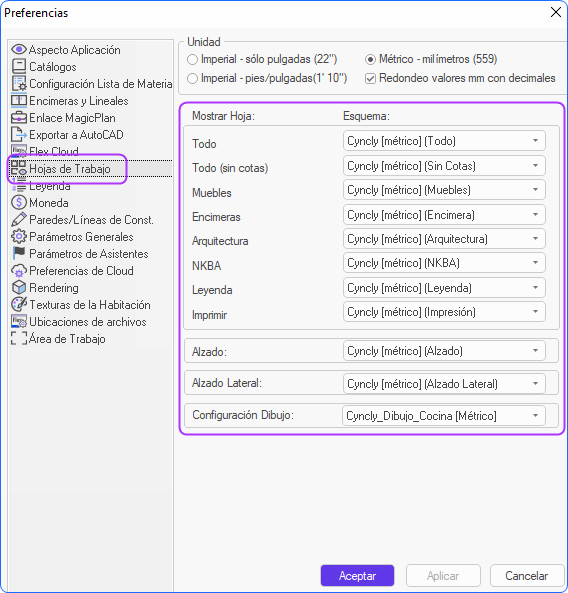
Task: Click the Exportar a AutoCAD icon
Action: [x=19, y=135]
